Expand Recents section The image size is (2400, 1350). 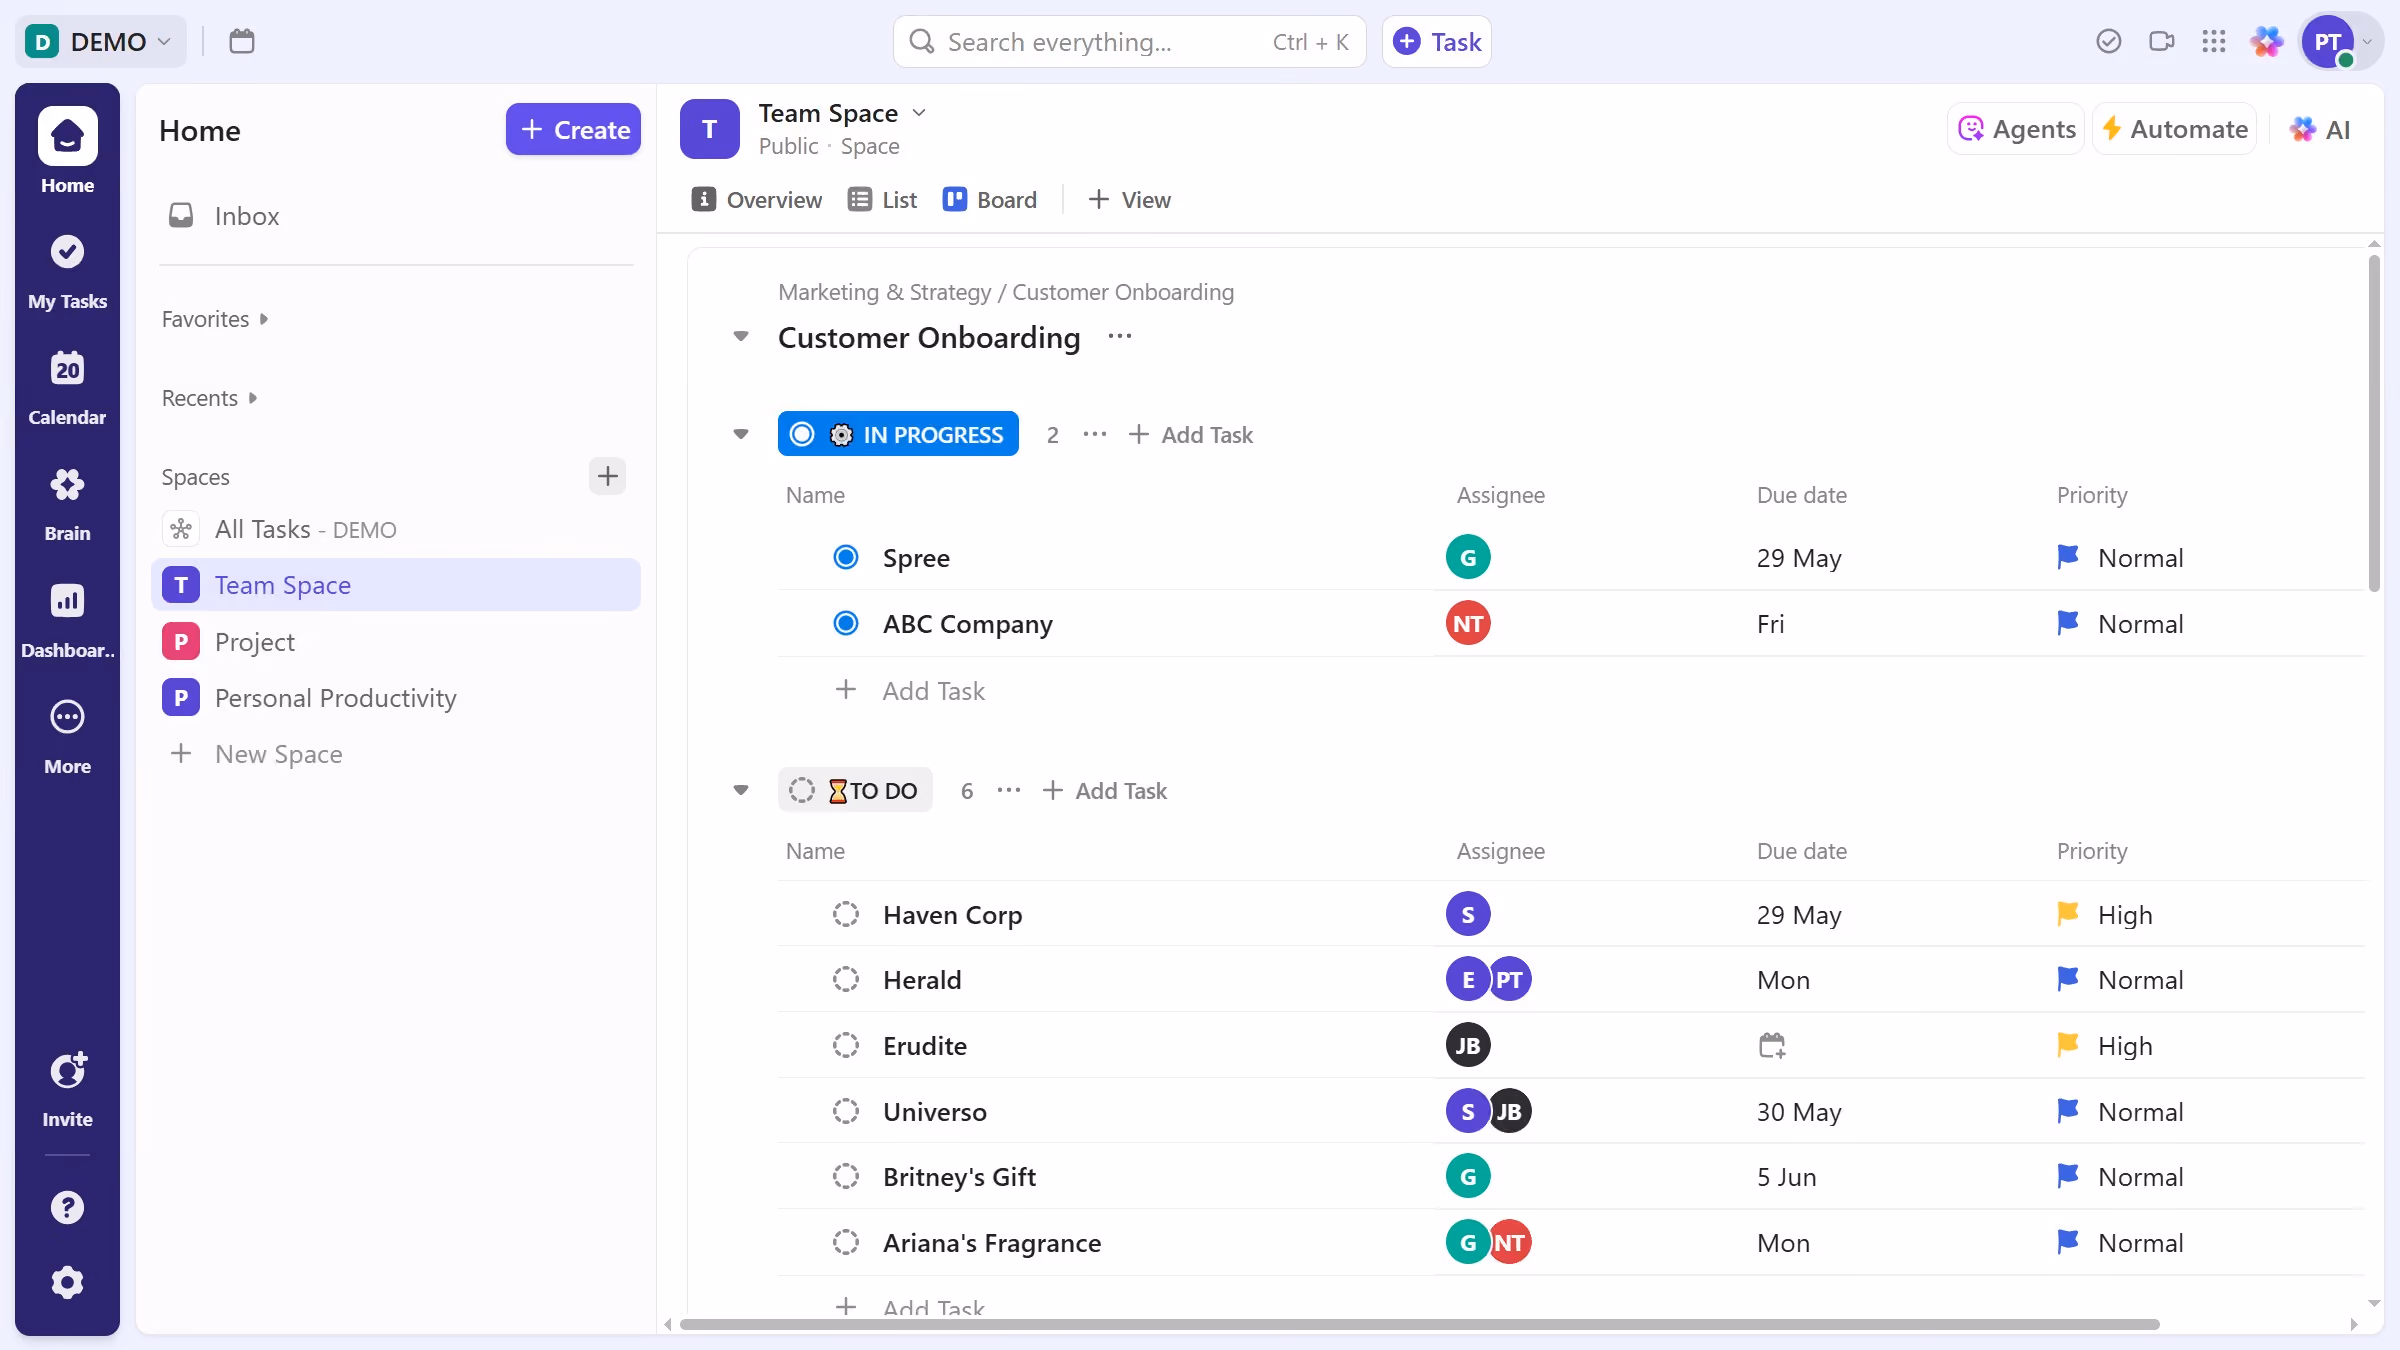coord(209,398)
